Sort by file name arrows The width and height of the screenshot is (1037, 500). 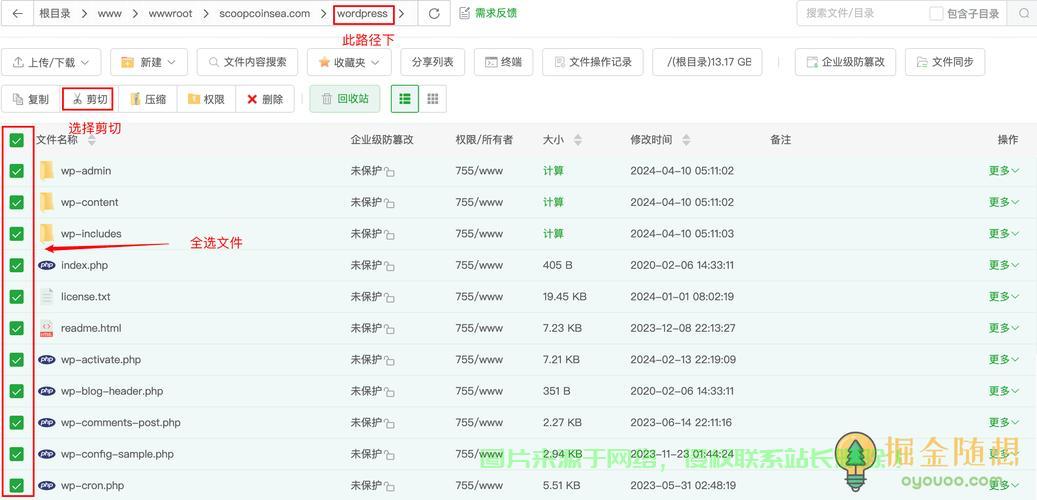point(91,140)
